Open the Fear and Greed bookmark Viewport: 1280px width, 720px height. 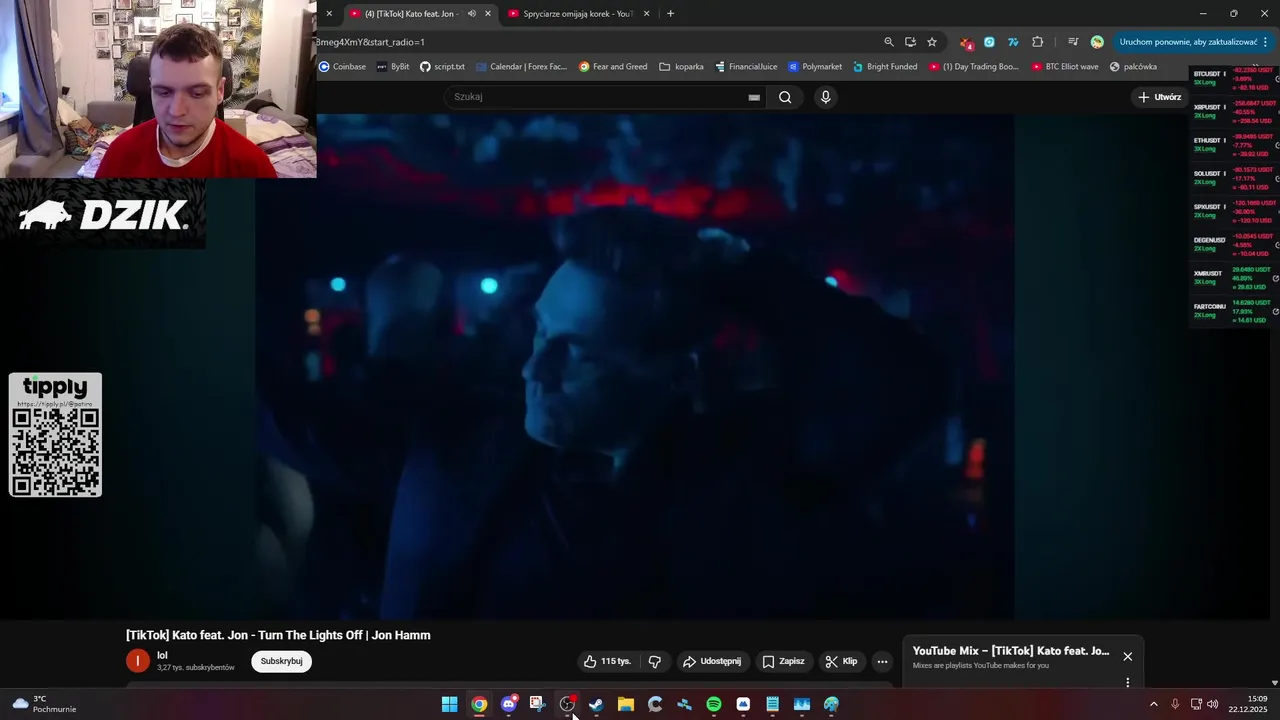[613, 67]
